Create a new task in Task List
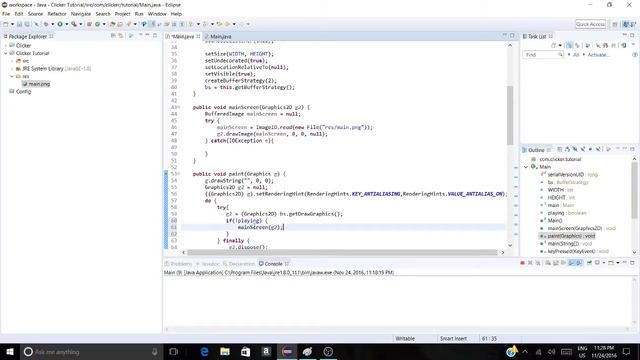Viewport: 640px width, 360px height. click(x=553, y=45)
